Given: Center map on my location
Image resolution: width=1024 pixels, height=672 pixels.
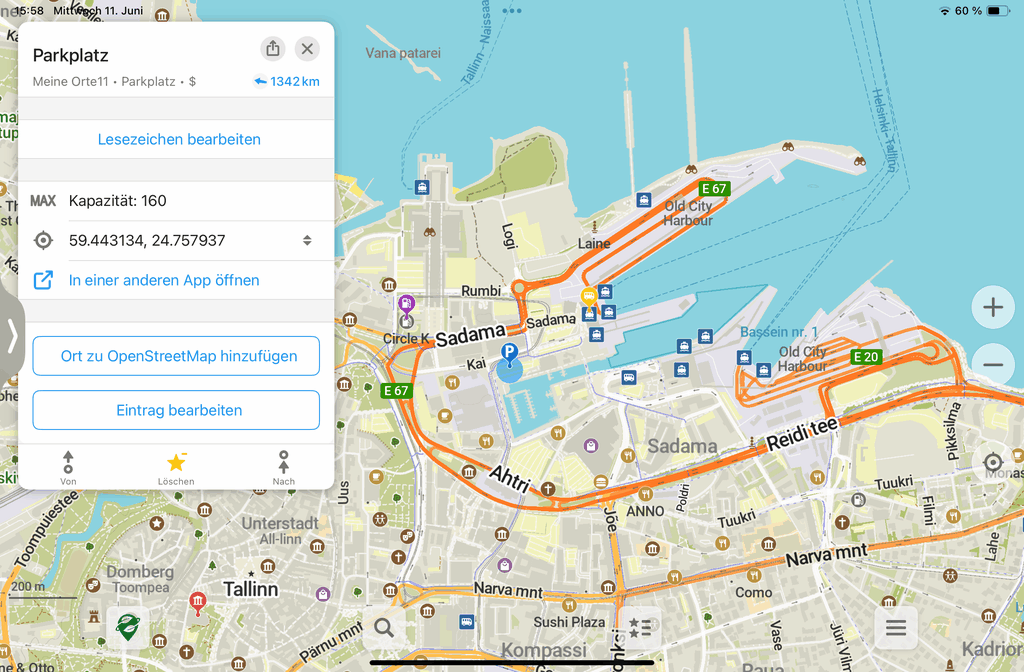Looking at the screenshot, I should [993, 462].
